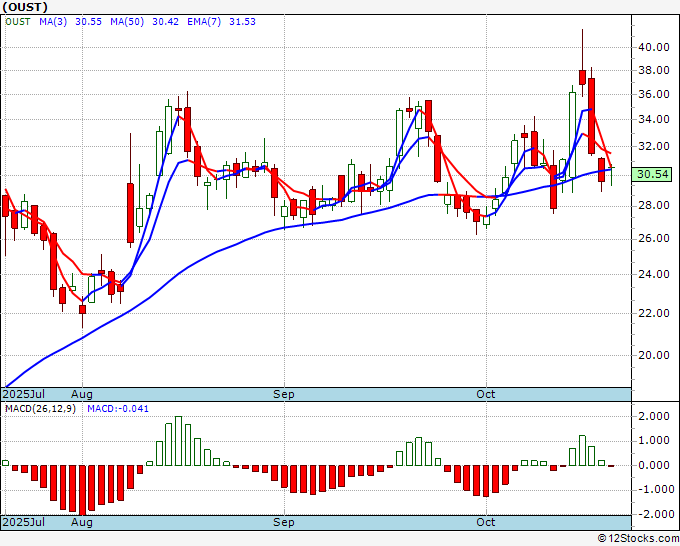Click the EMA(7) value 31.53
Image resolution: width=680 pixels, height=546 pixels.
pyautogui.click(x=242, y=22)
